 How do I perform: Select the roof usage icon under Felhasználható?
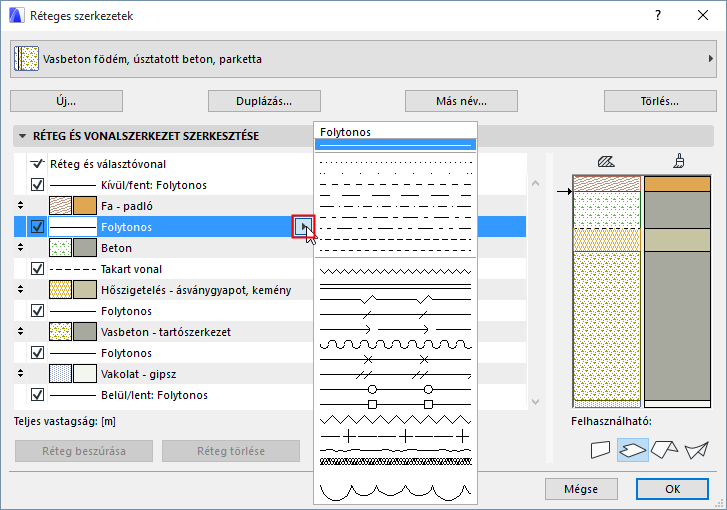tap(664, 449)
